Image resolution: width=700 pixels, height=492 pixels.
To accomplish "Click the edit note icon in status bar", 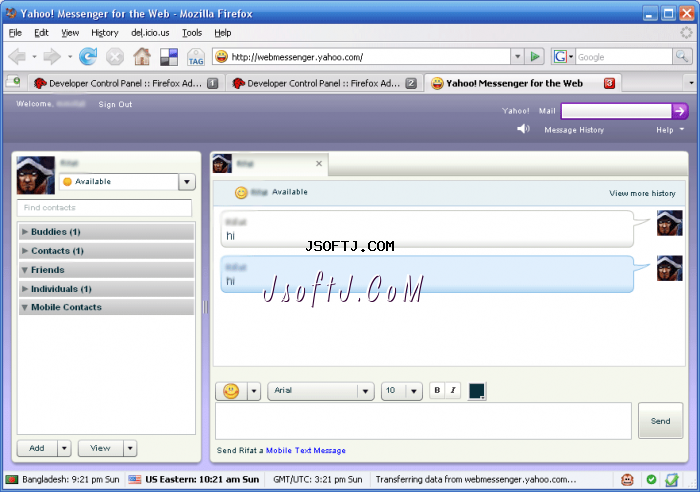I will 672,480.
